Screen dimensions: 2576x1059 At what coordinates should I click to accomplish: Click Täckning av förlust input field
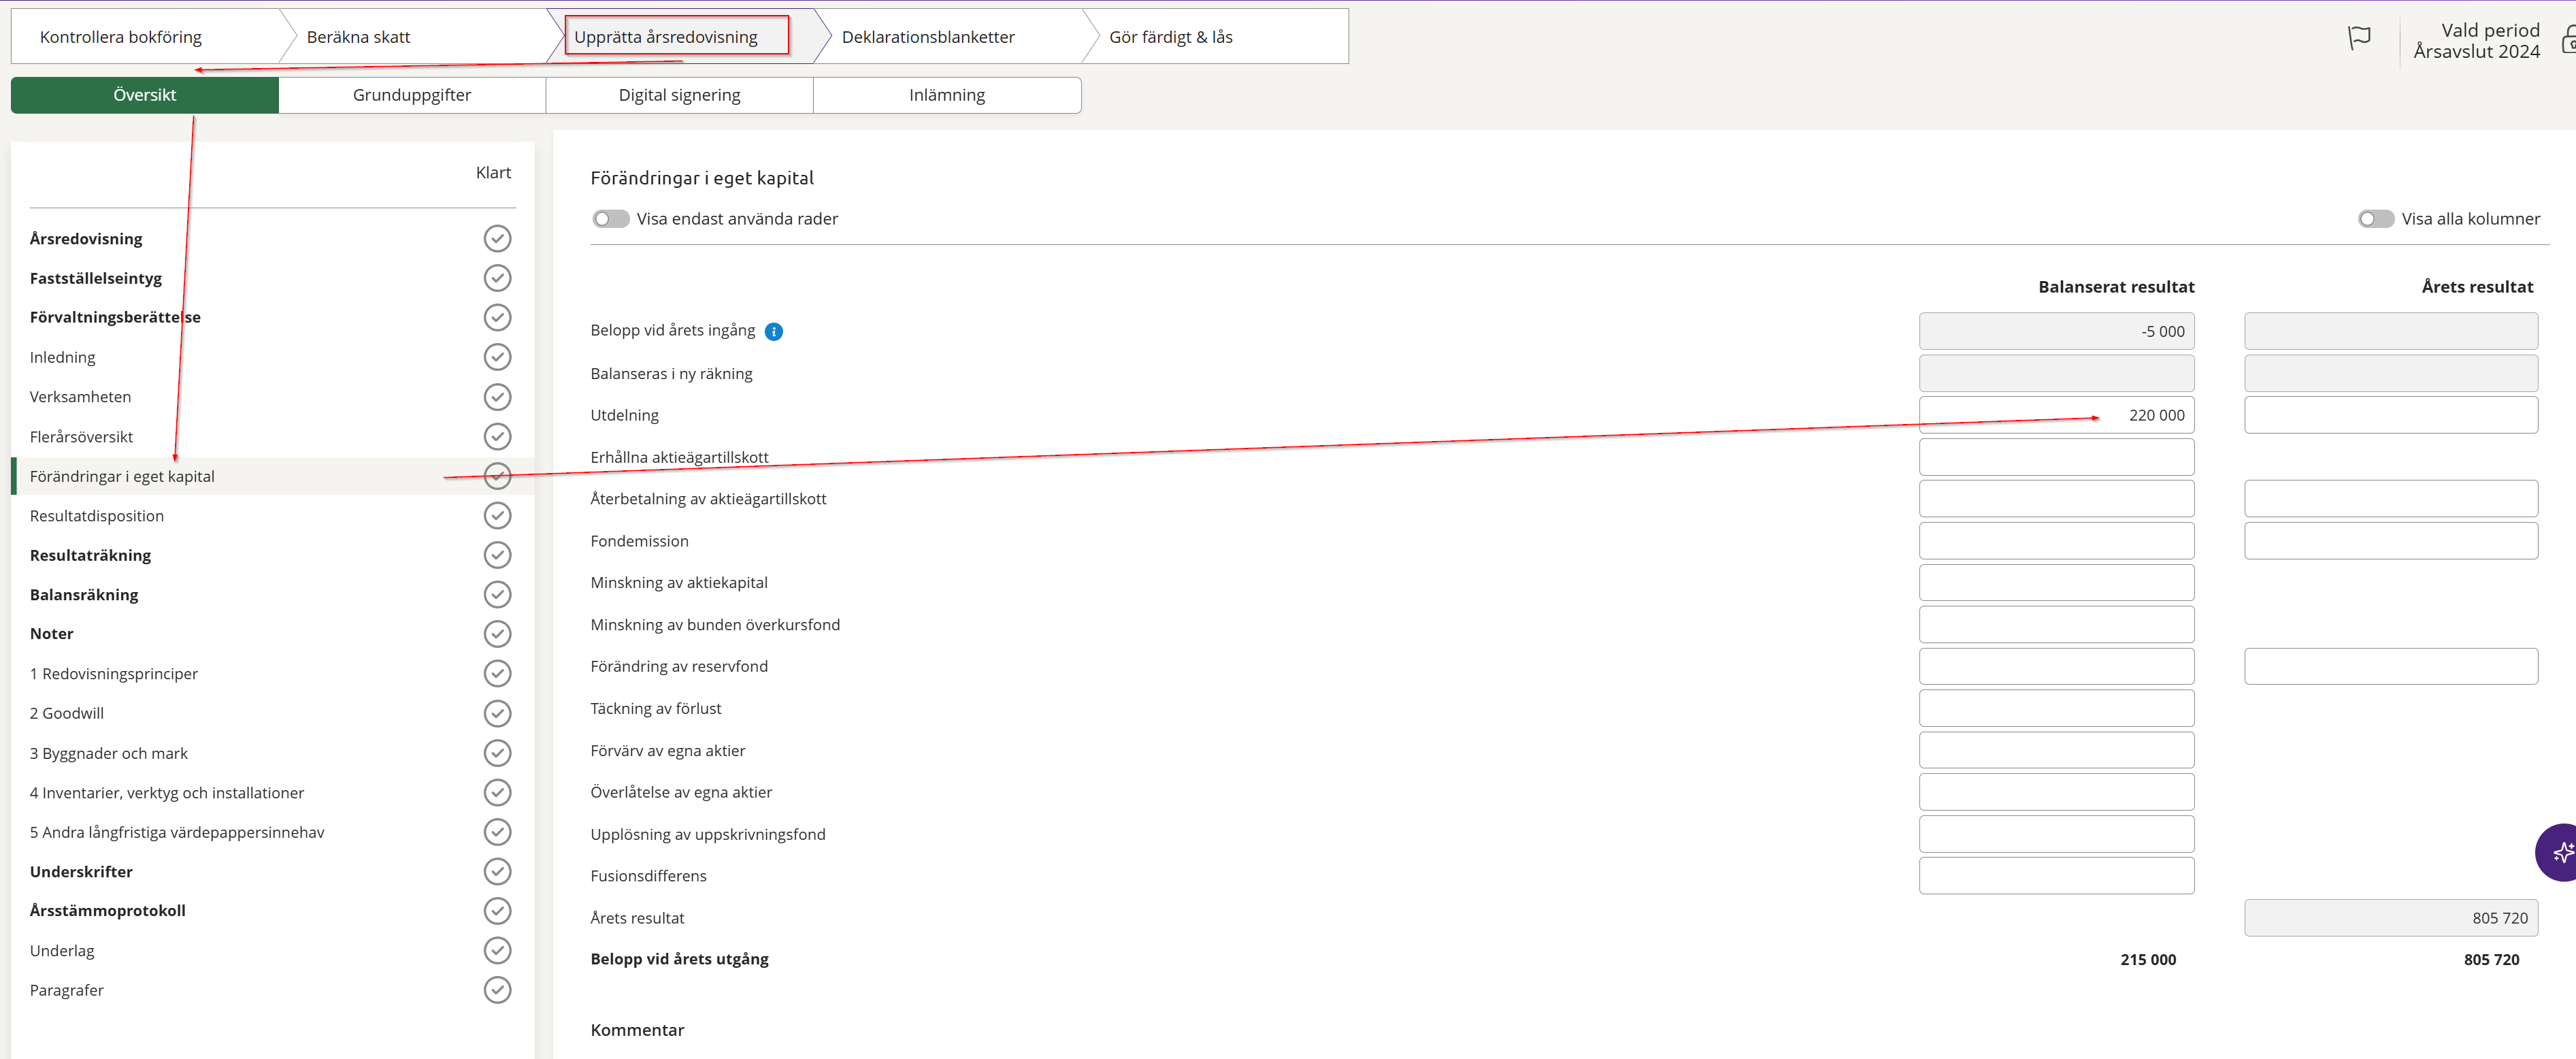click(2056, 708)
